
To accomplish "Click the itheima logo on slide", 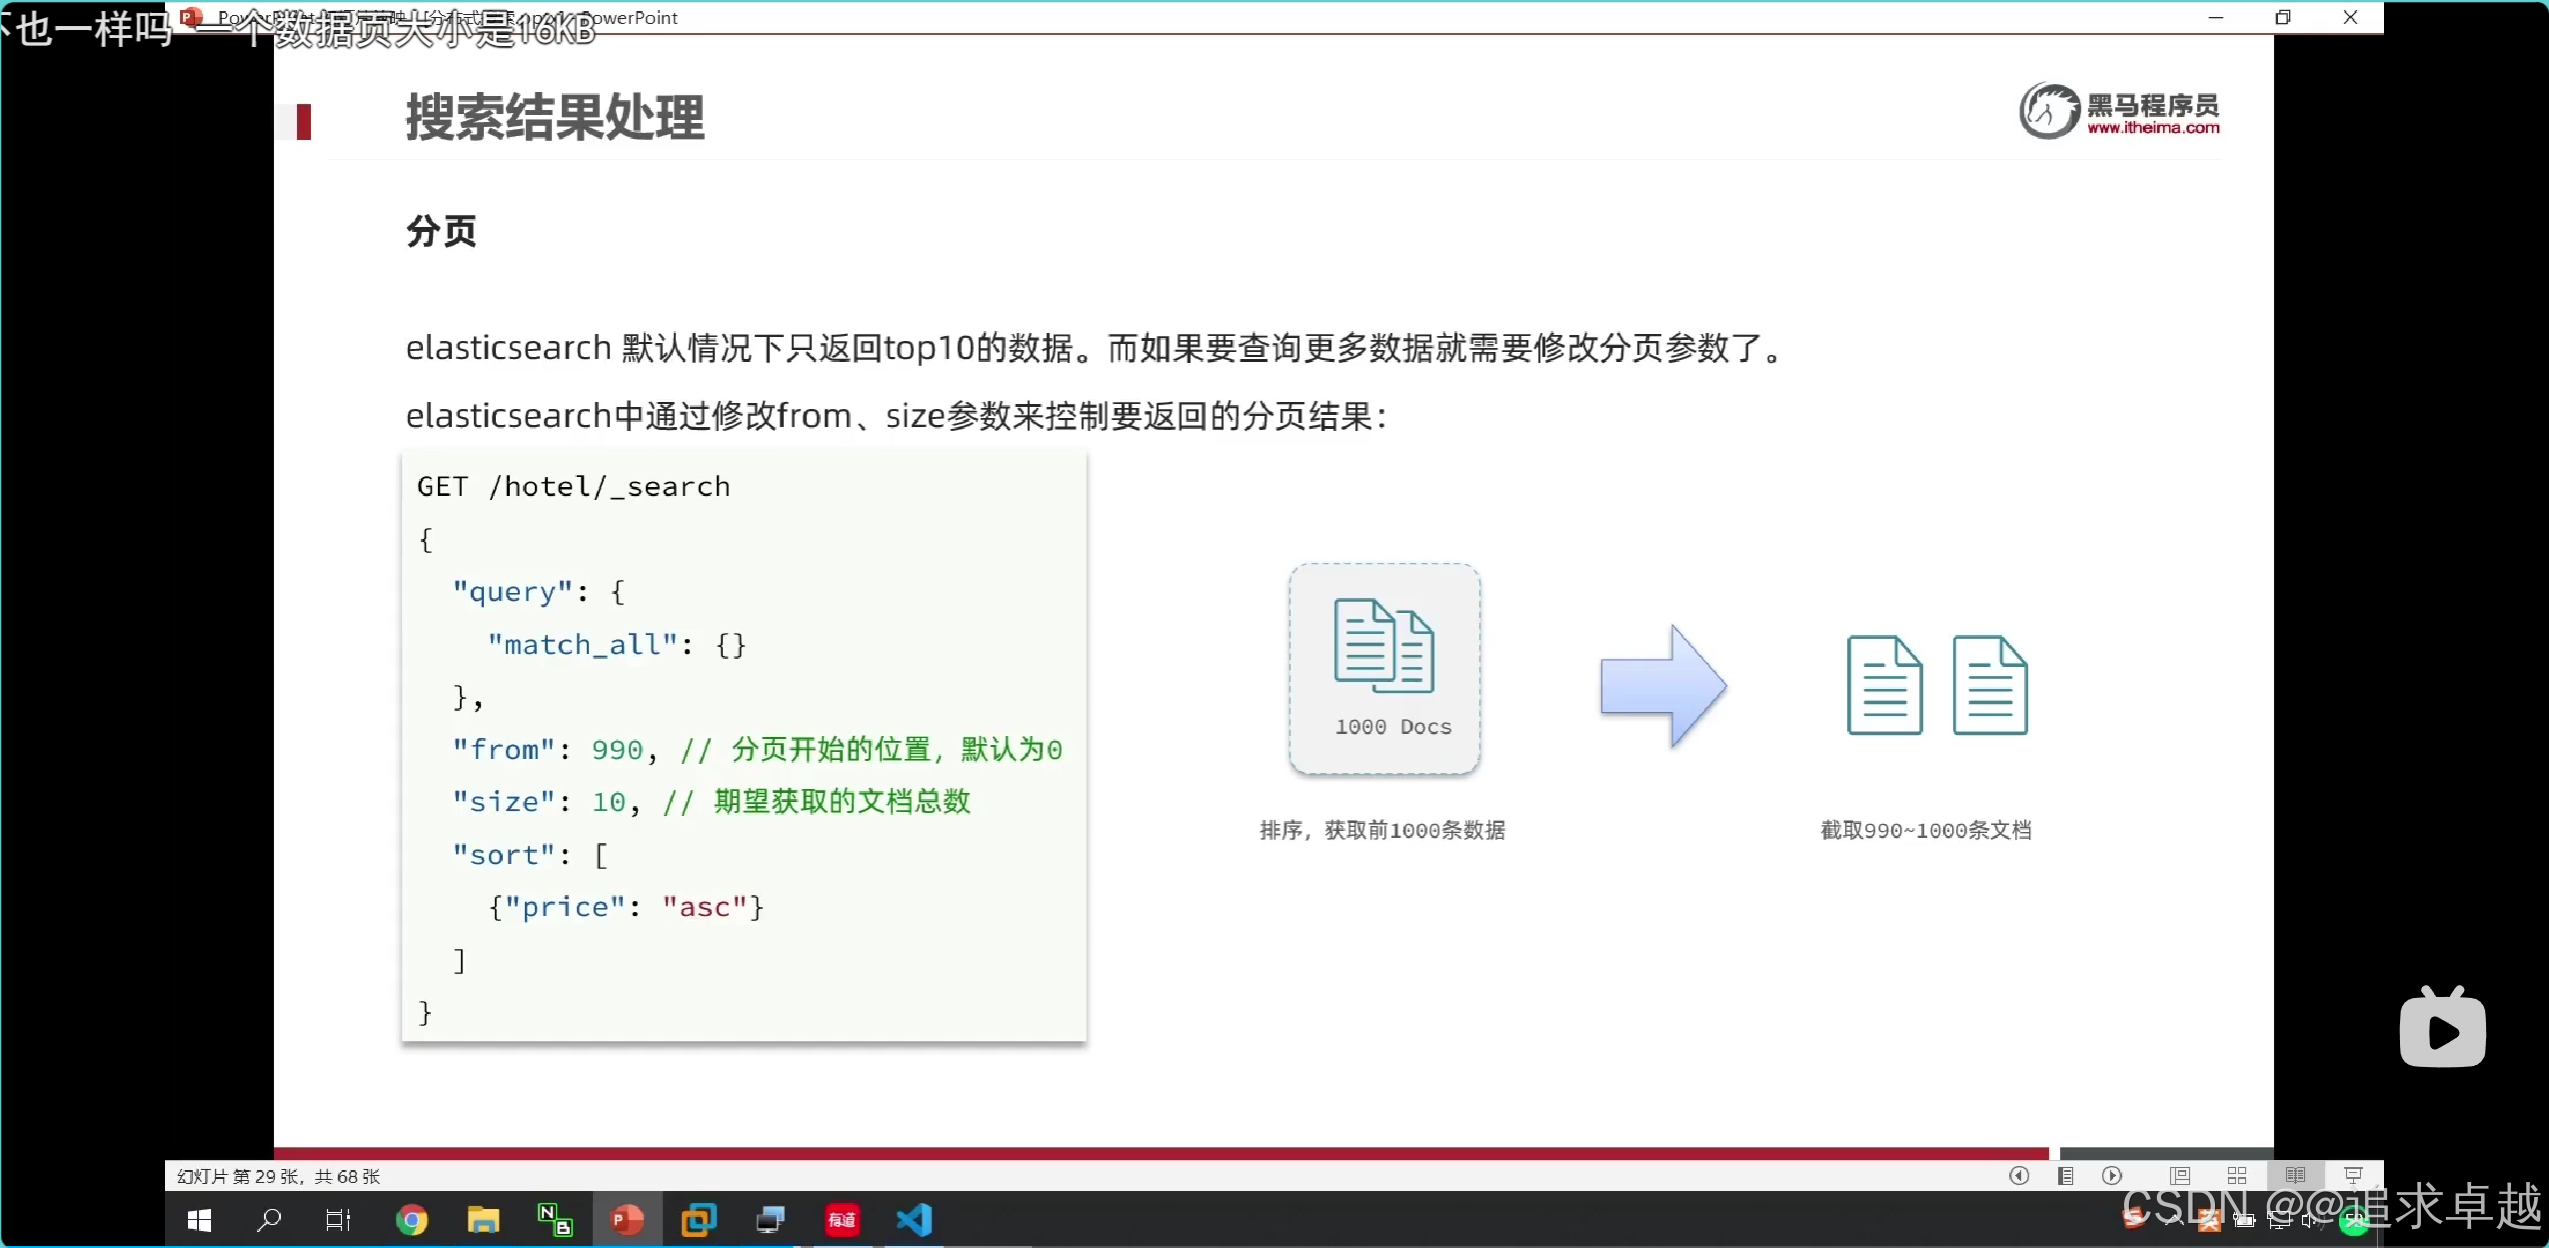I will [x=2119, y=111].
